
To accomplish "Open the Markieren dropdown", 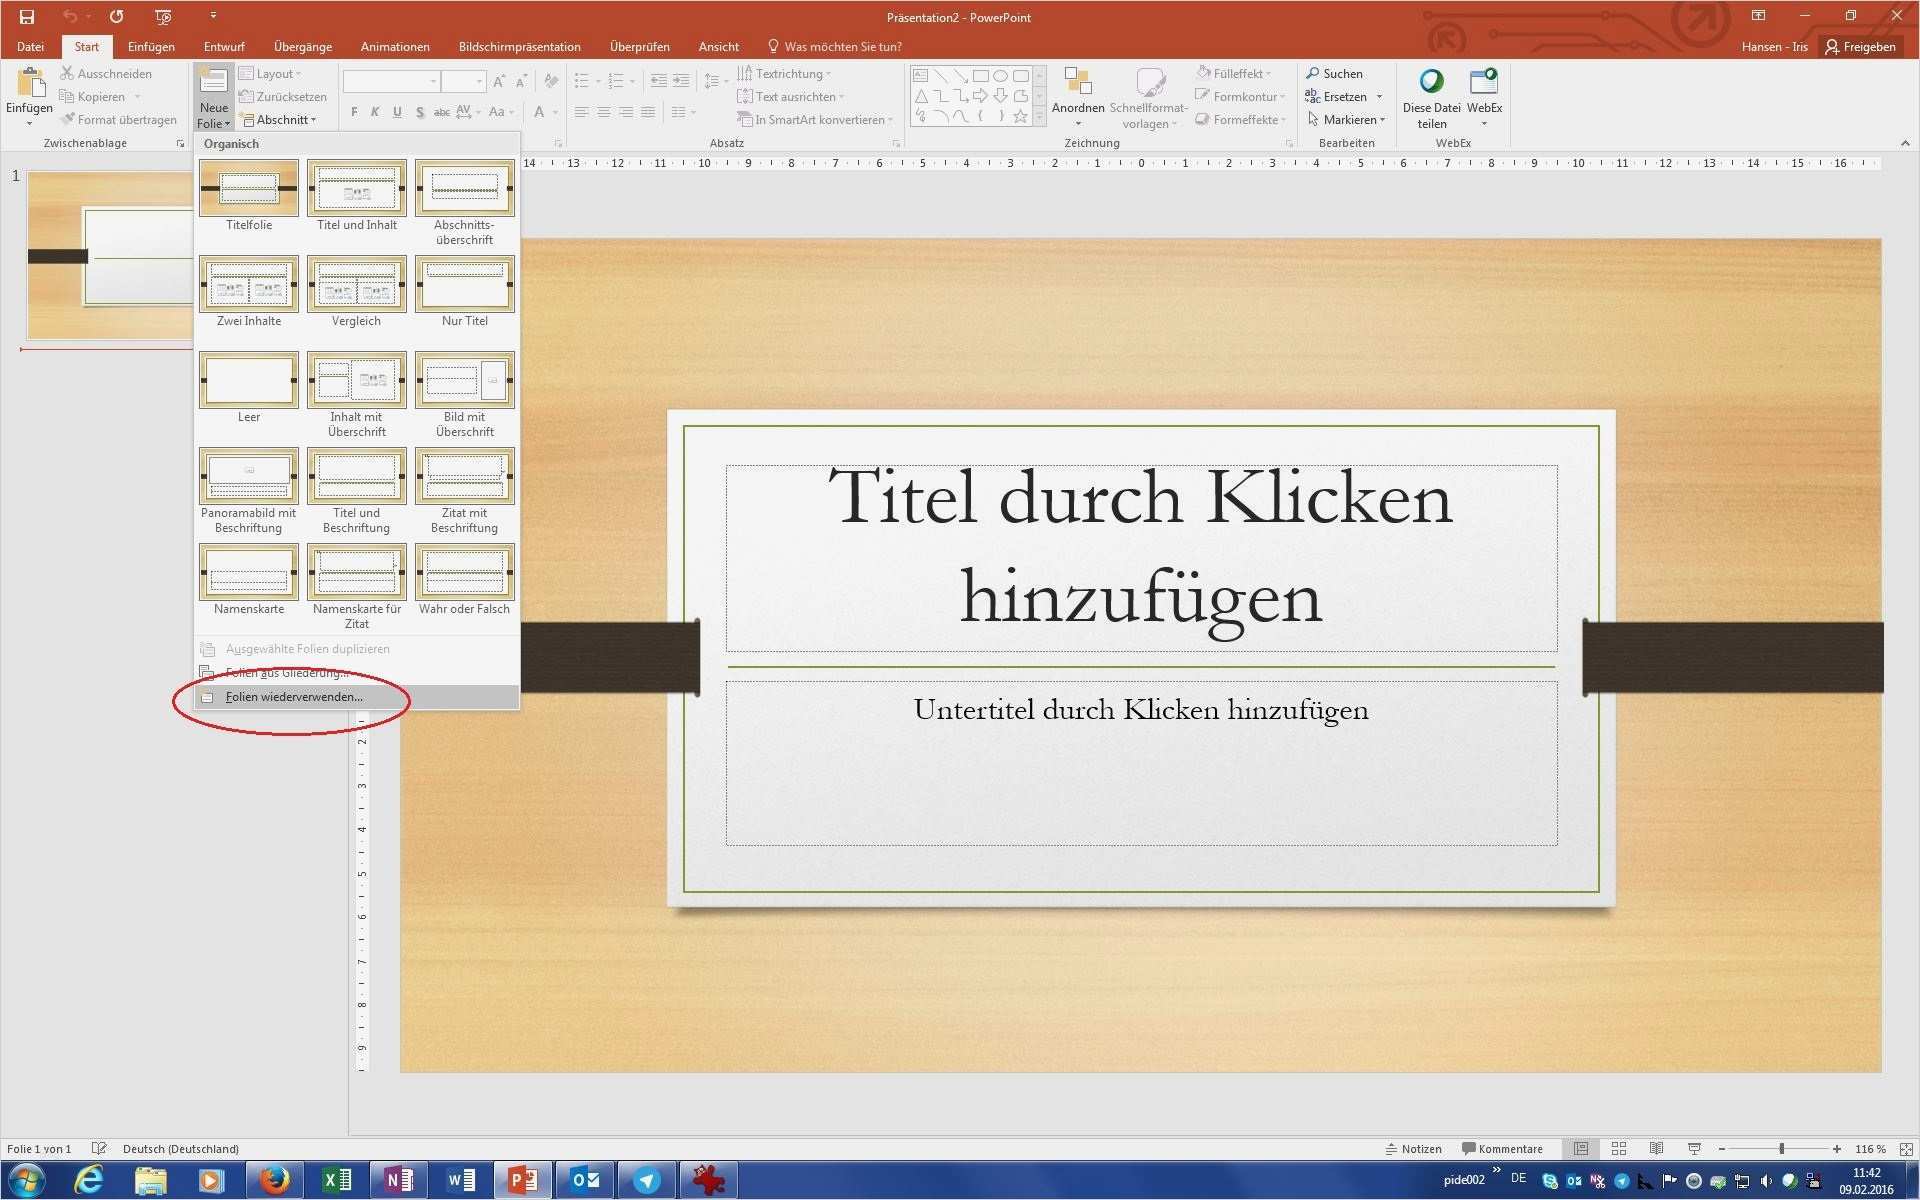I will tap(1348, 119).
